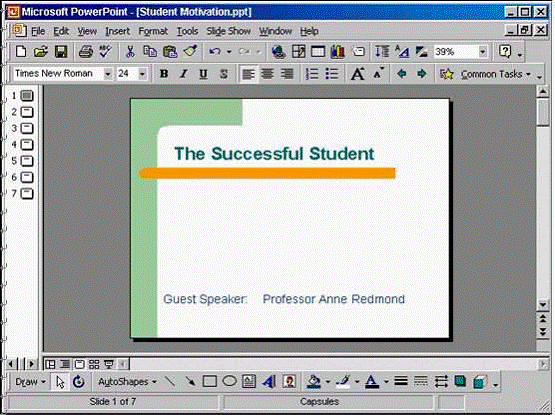Open the Format menu
This screenshot has width=555, height=415.
click(153, 31)
